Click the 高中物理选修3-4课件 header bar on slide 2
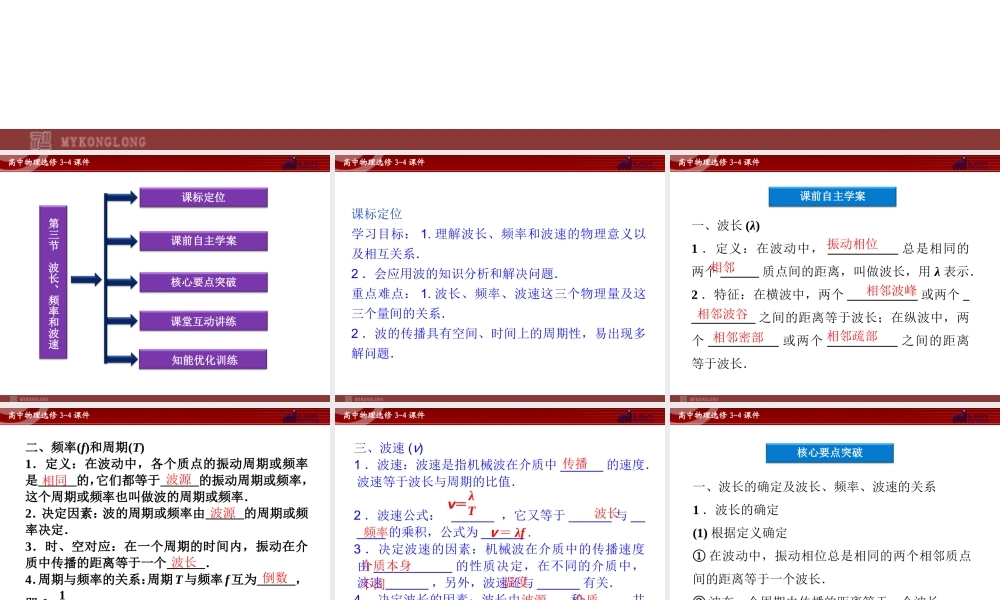This screenshot has height=600, width=1000. [x=380, y=162]
